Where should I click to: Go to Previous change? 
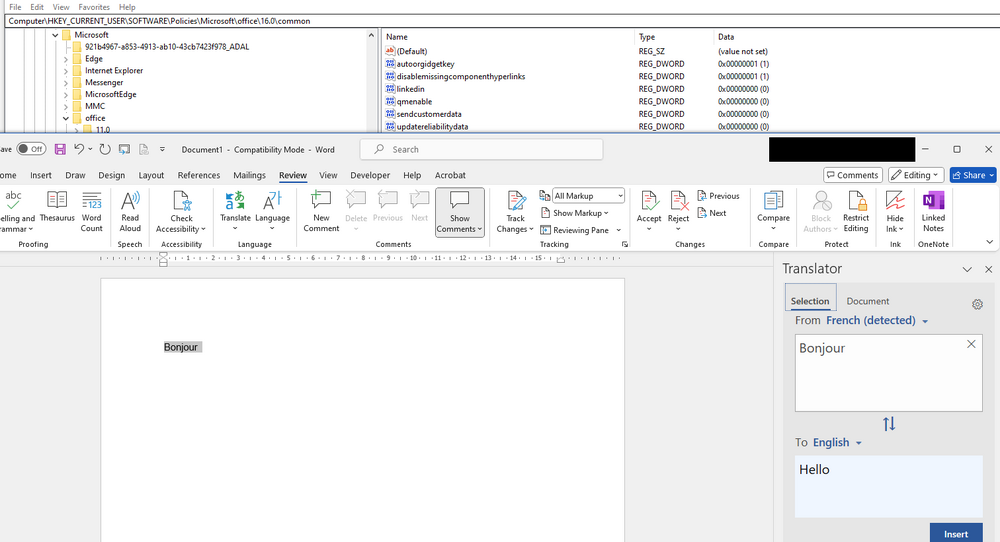tap(718, 196)
